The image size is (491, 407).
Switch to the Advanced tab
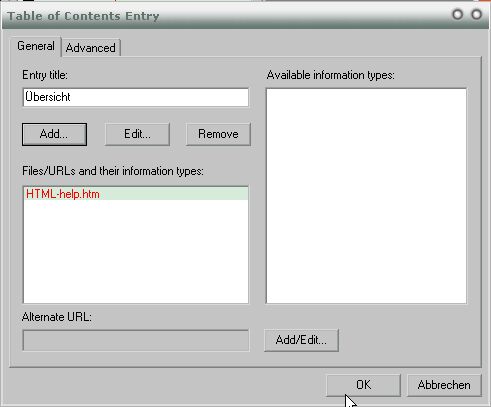[x=91, y=48]
